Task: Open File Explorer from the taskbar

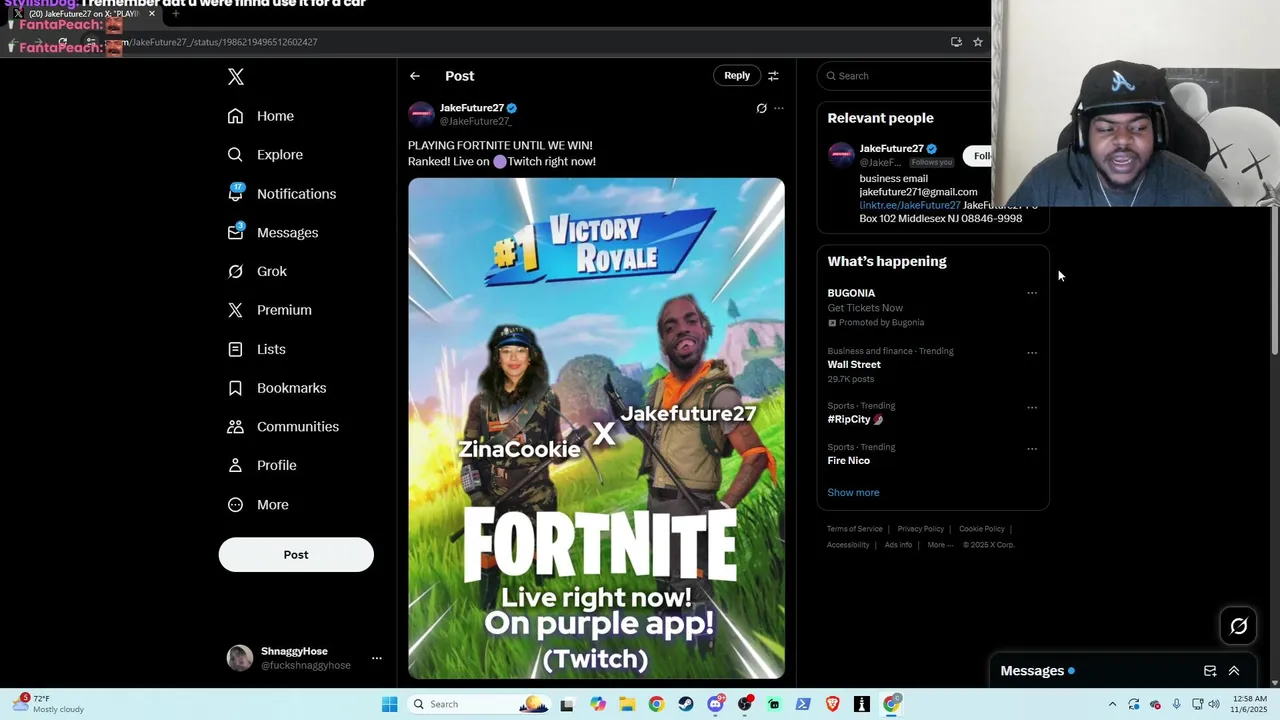Action: 627,704
